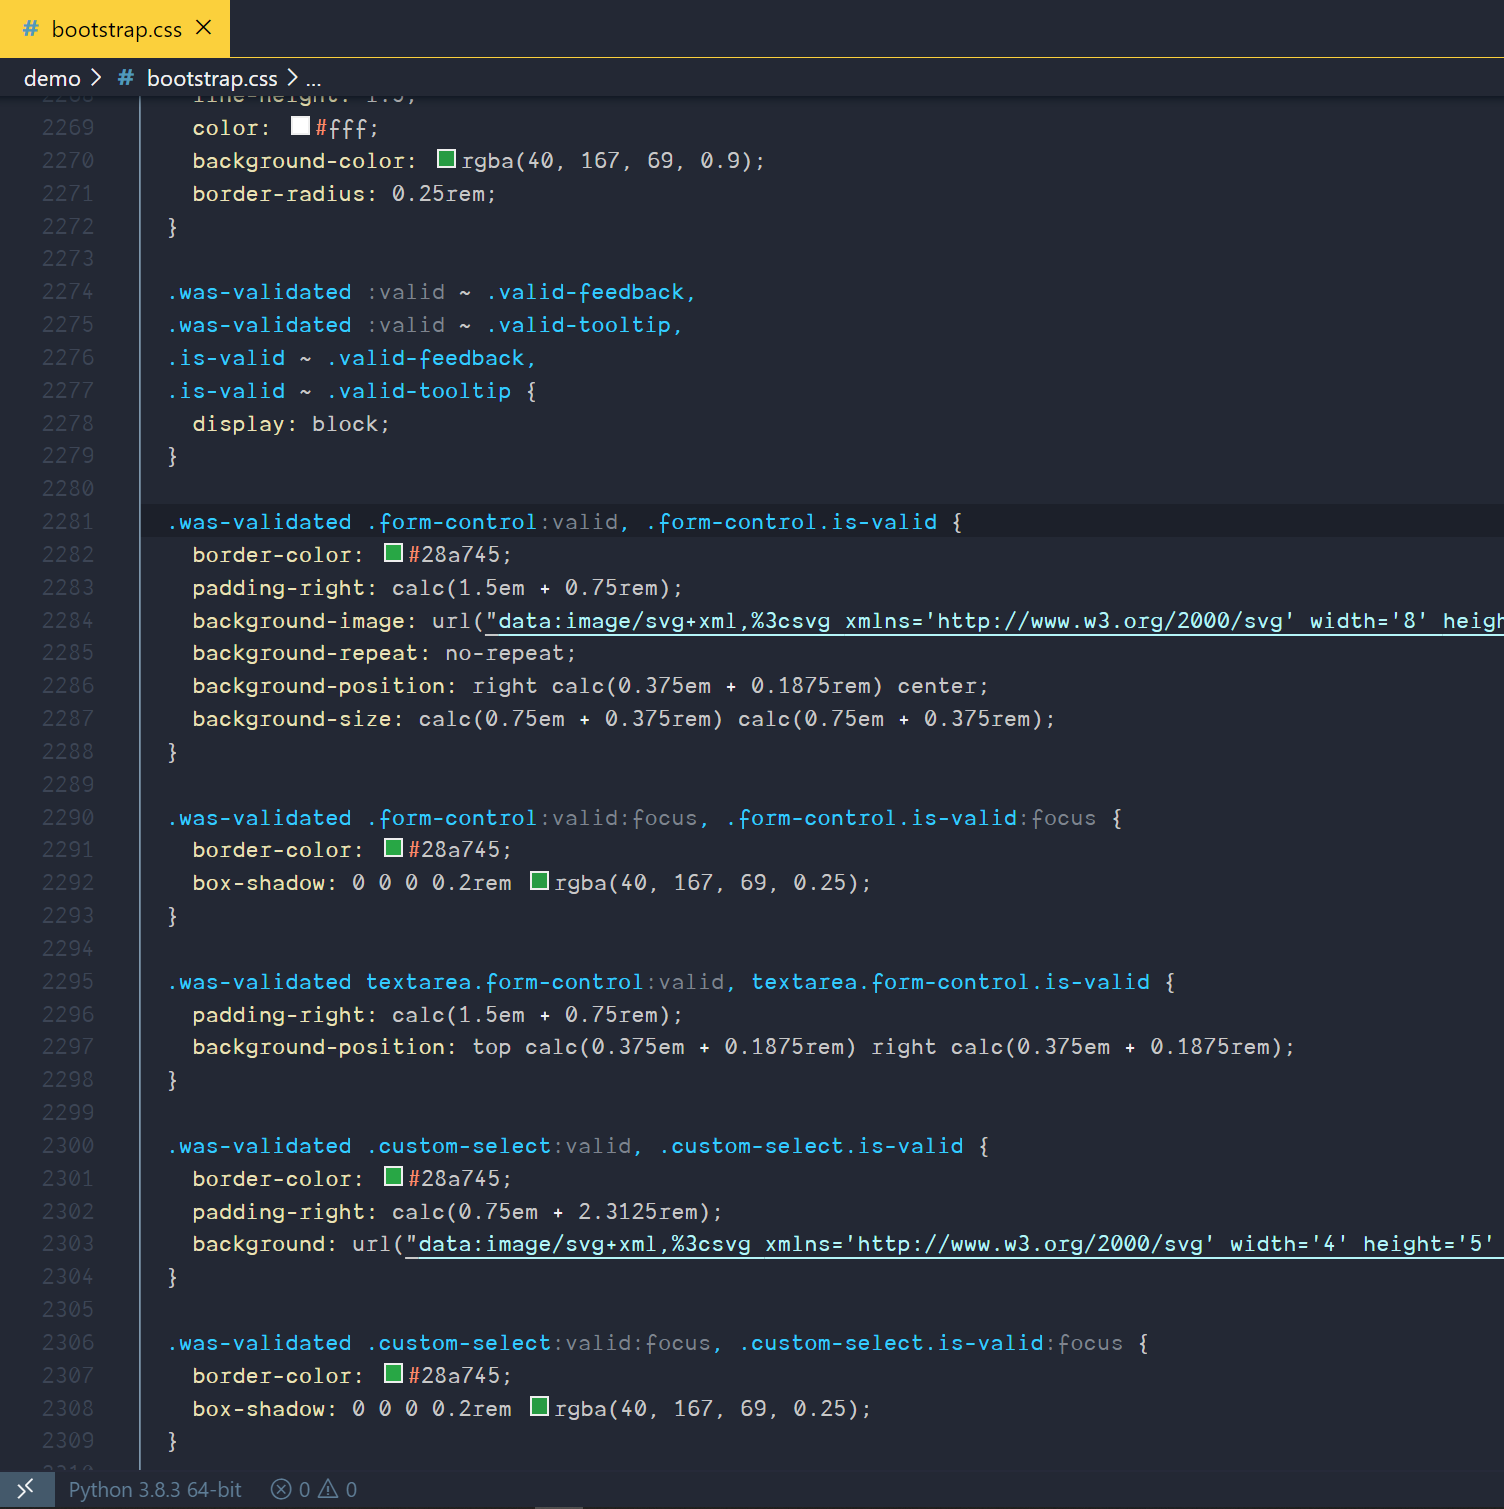Image resolution: width=1504 pixels, height=1509 pixels.
Task: Click 'background-position' on line 2286
Action: coord(318,686)
